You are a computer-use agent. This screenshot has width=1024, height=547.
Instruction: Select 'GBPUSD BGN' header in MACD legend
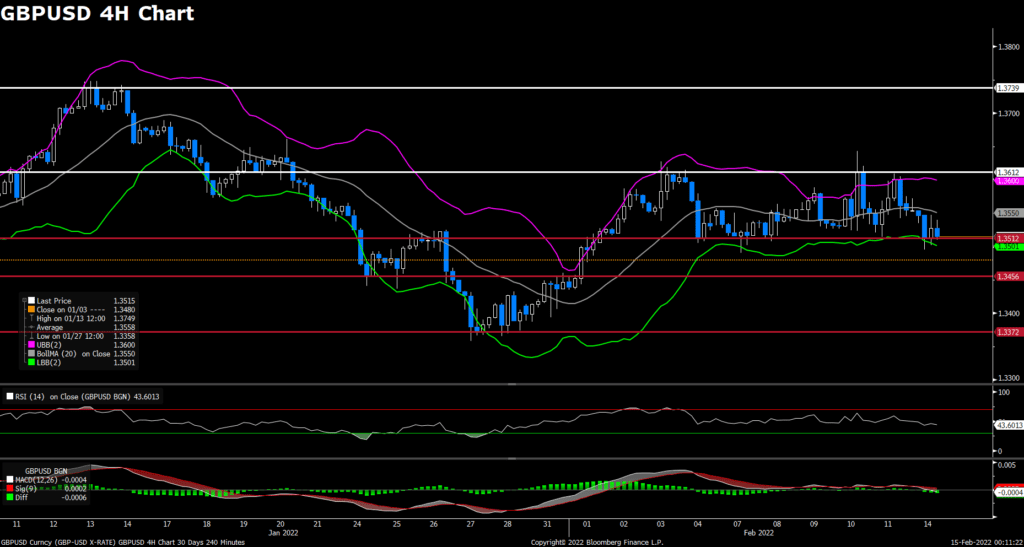(46, 470)
